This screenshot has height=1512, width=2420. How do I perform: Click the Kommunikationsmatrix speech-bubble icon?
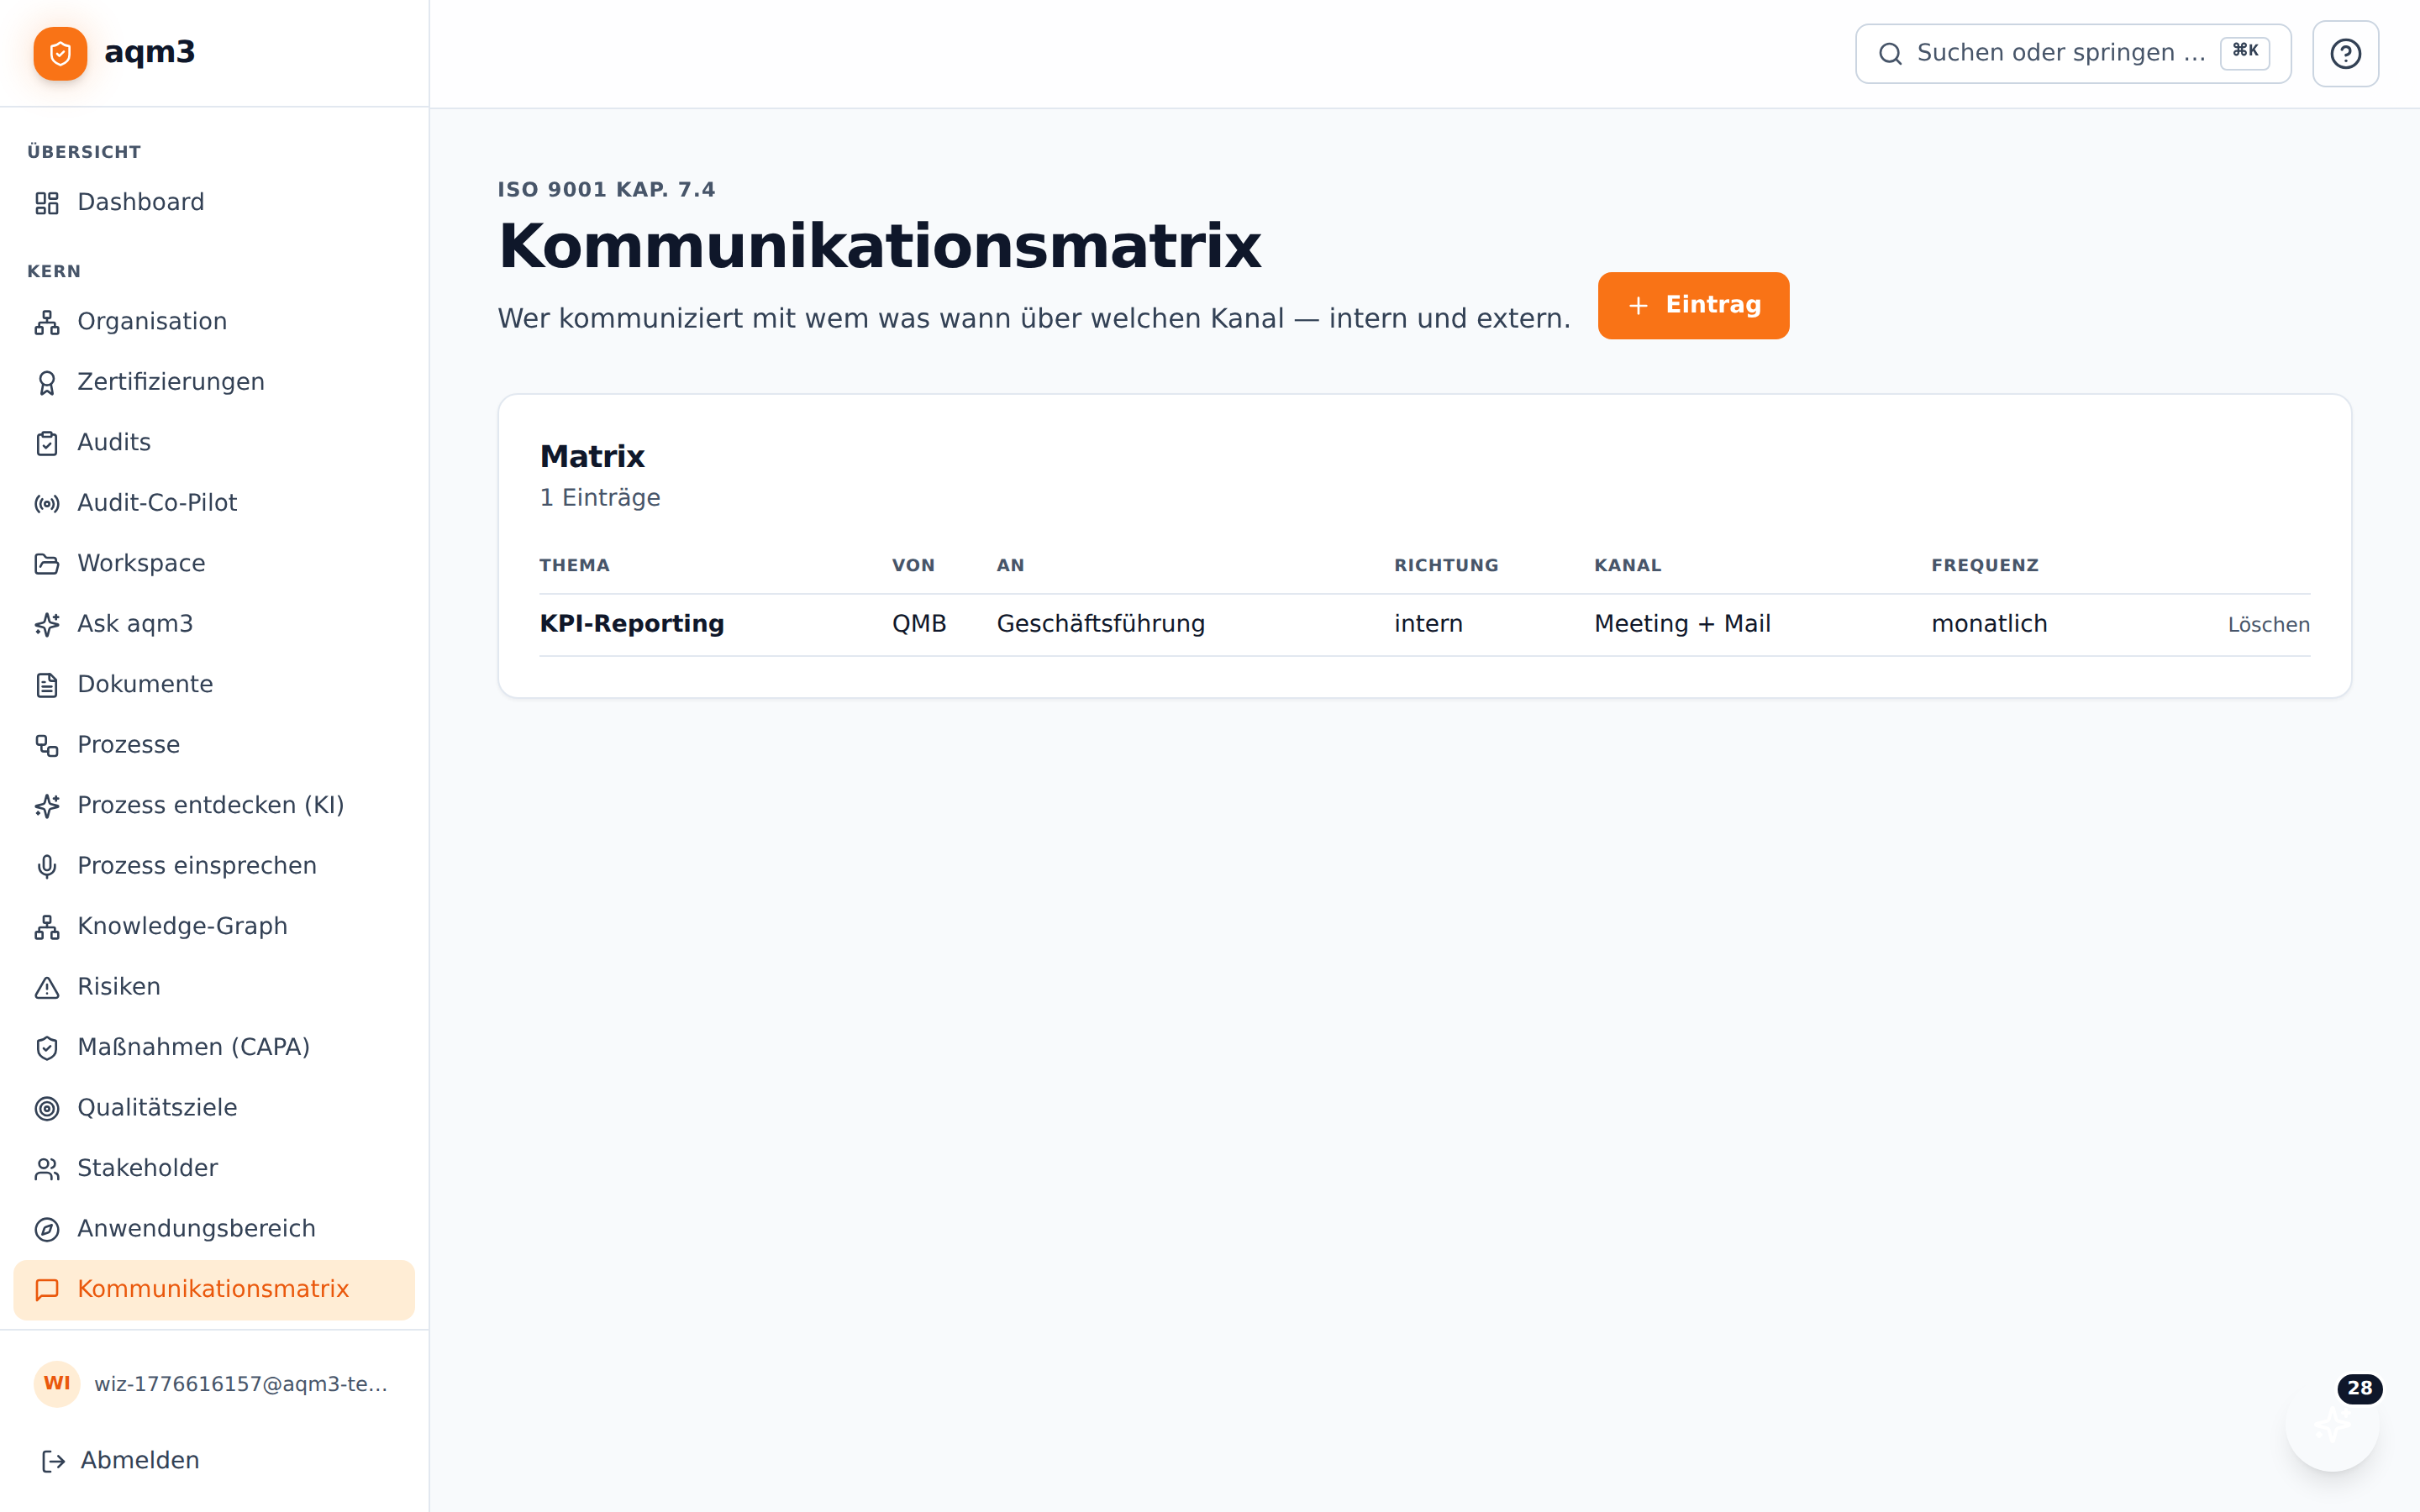[47, 1290]
